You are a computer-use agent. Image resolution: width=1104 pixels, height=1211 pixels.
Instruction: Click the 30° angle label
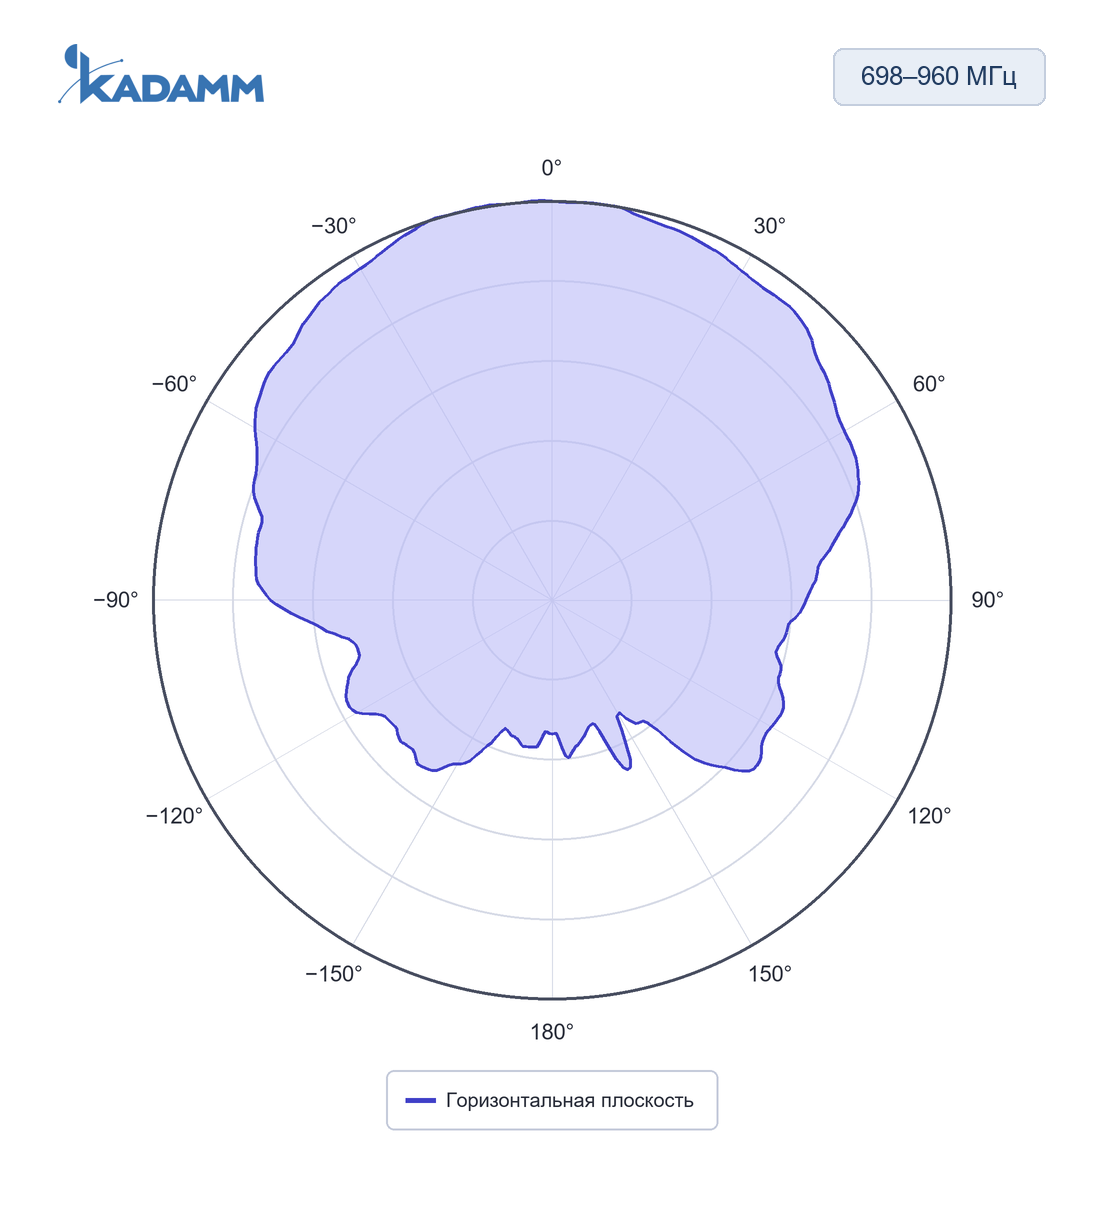(769, 226)
